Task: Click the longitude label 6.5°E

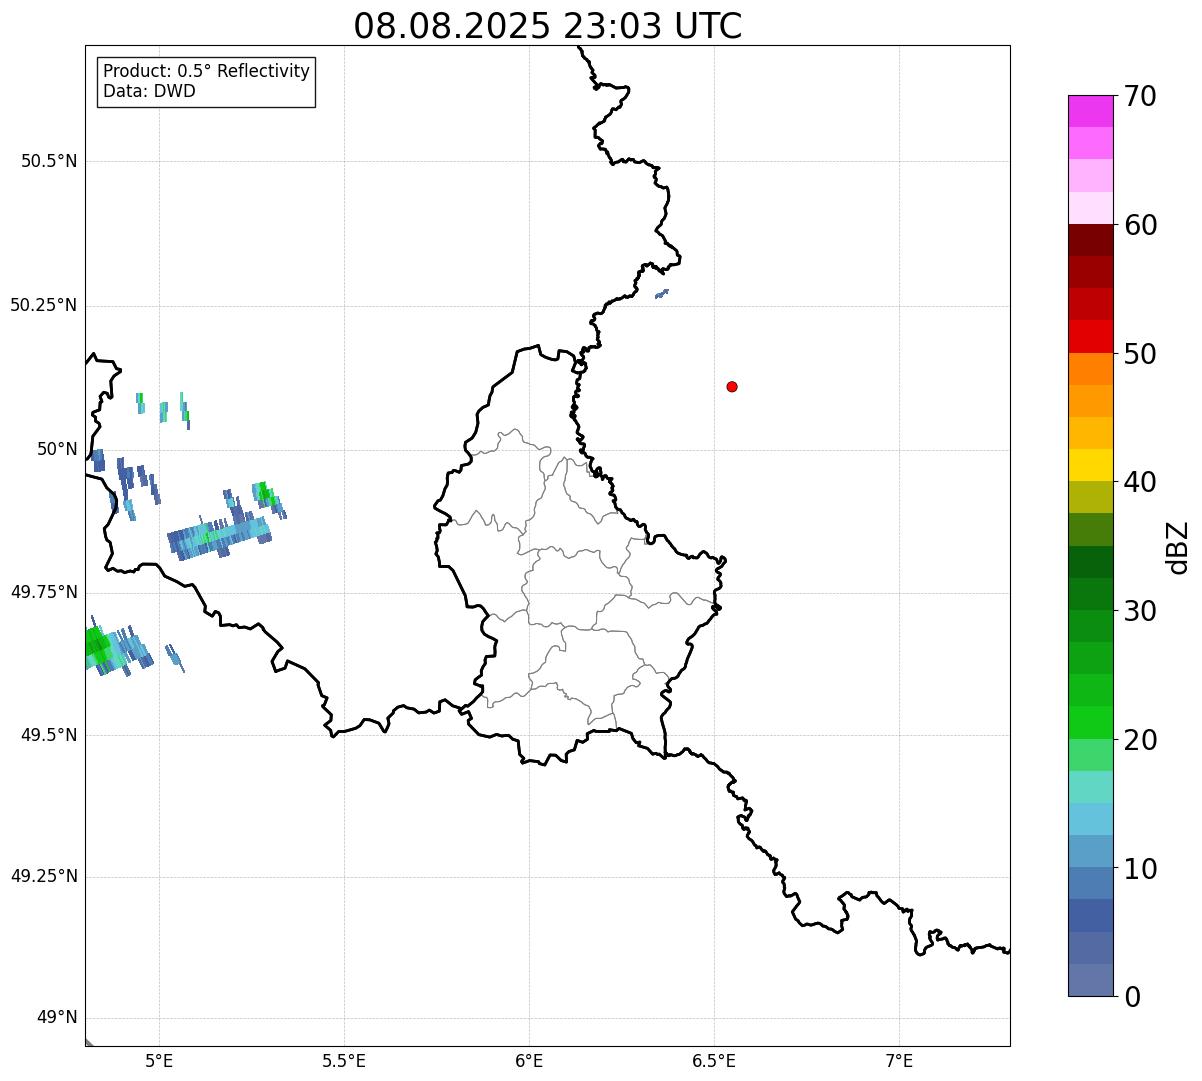Action: click(x=714, y=1060)
